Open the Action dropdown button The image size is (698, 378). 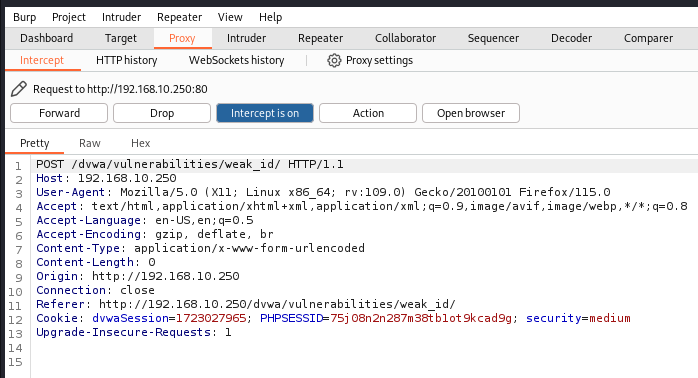click(368, 113)
